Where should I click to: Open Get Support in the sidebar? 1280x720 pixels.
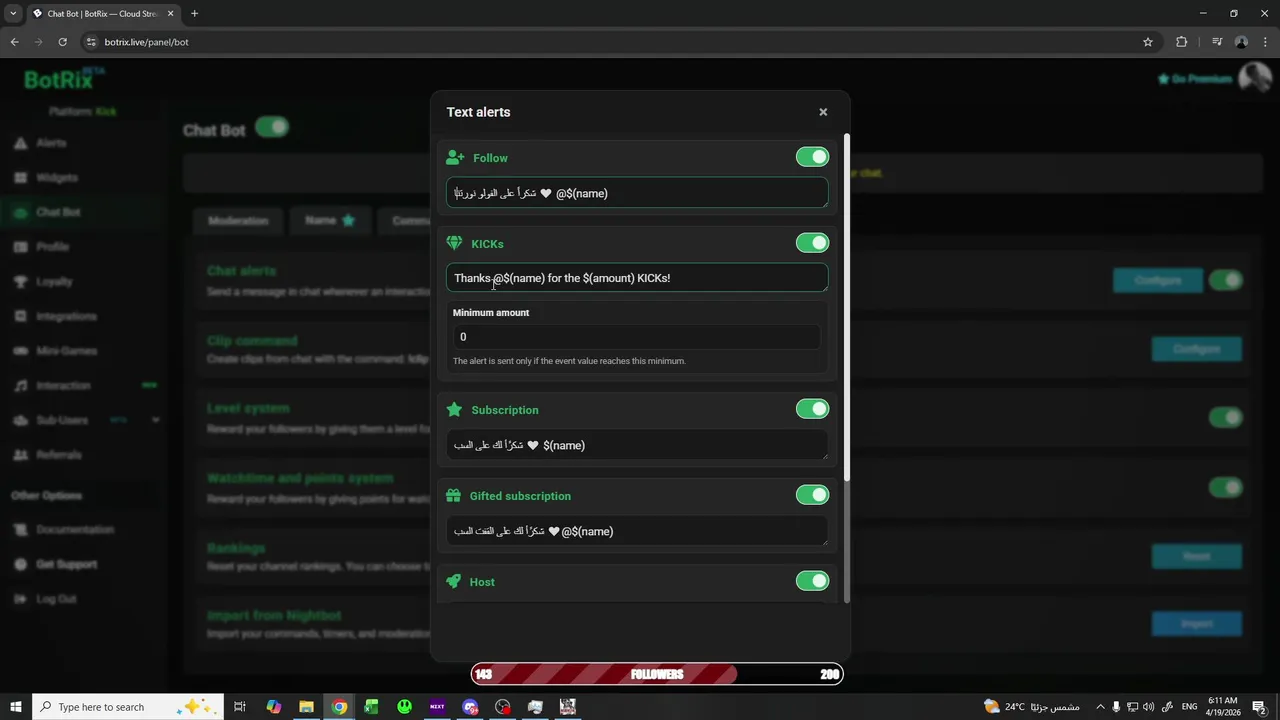[x=66, y=564]
